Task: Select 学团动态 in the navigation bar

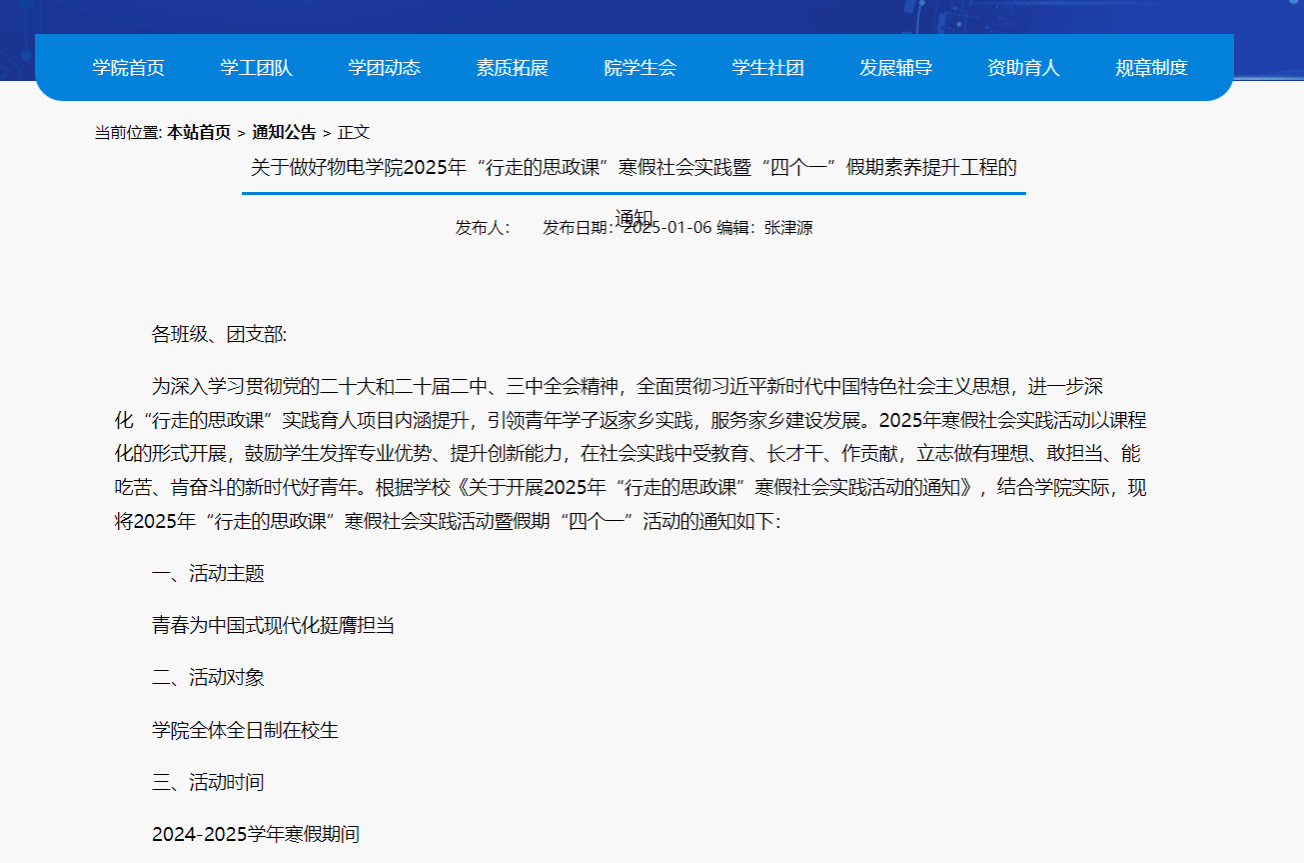Action: pos(384,68)
